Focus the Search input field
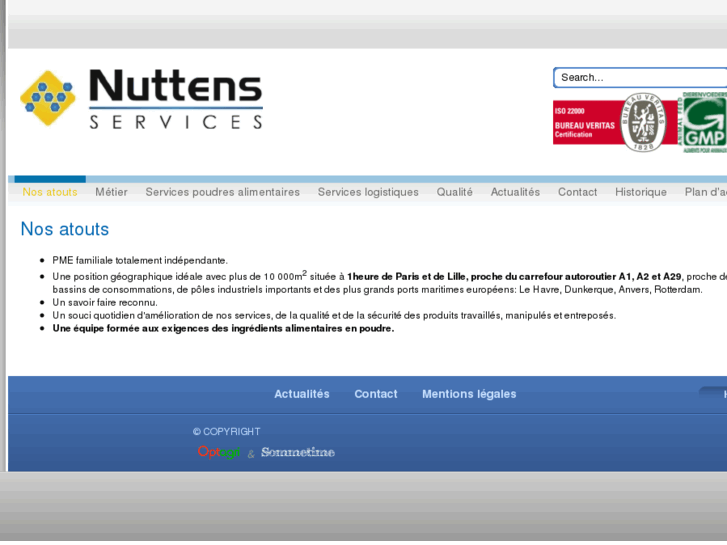 click(640, 77)
